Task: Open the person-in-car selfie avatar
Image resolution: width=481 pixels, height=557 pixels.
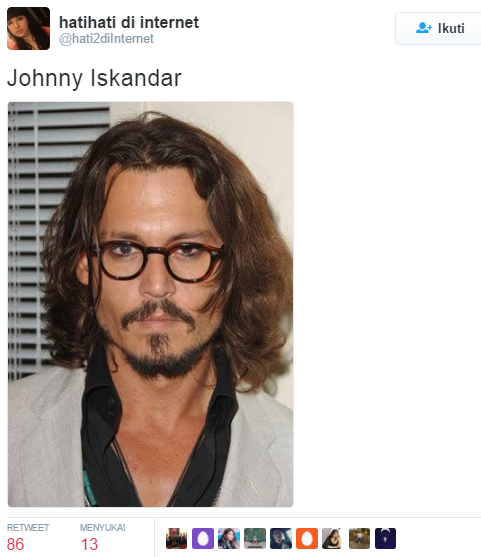Action: 281,539
